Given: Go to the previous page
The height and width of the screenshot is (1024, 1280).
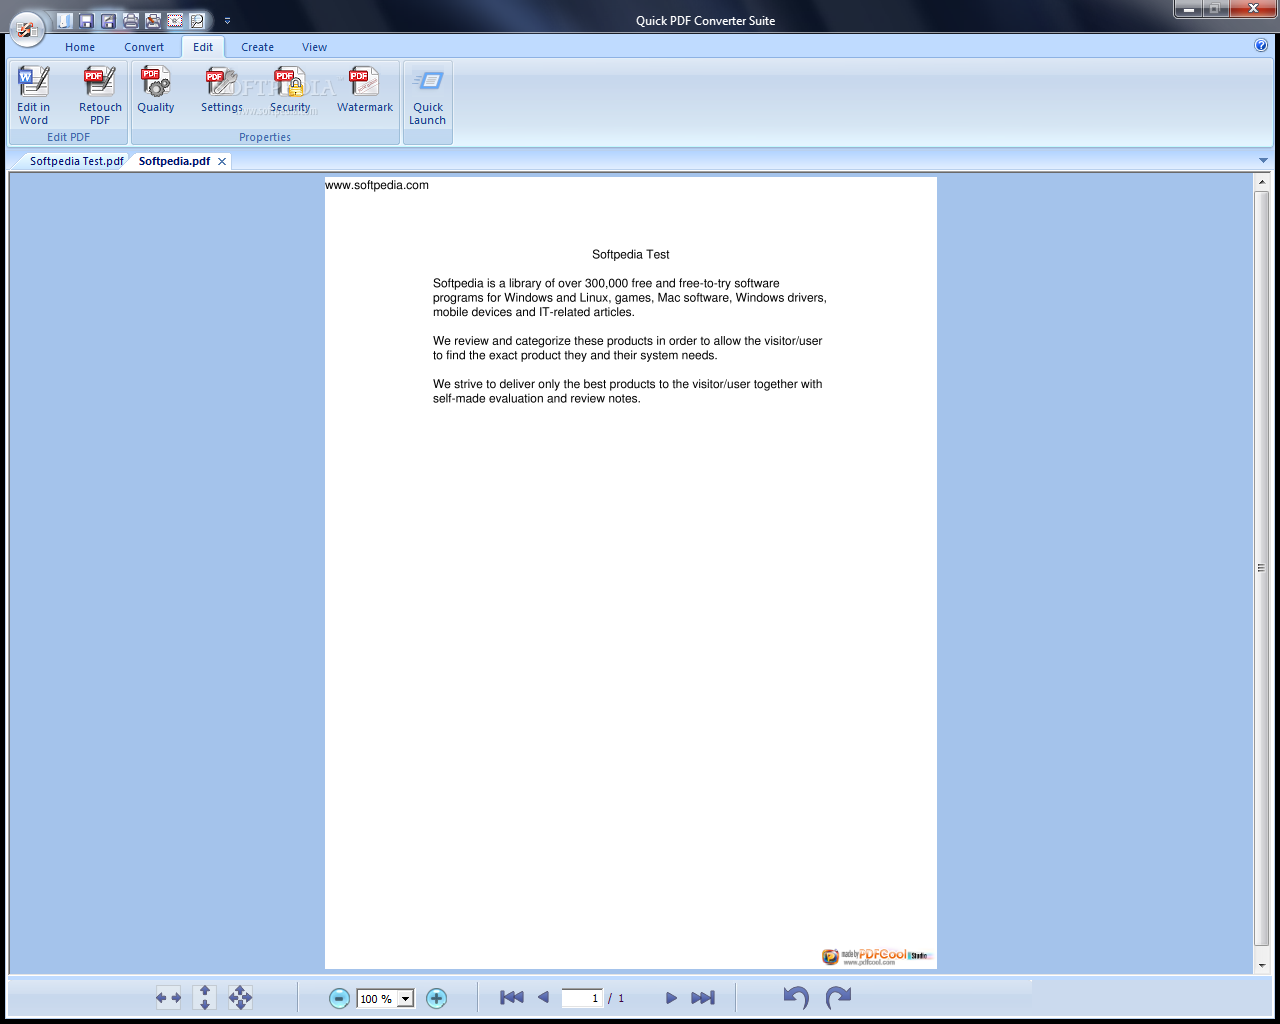Looking at the screenshot, I should pos(544,997).
